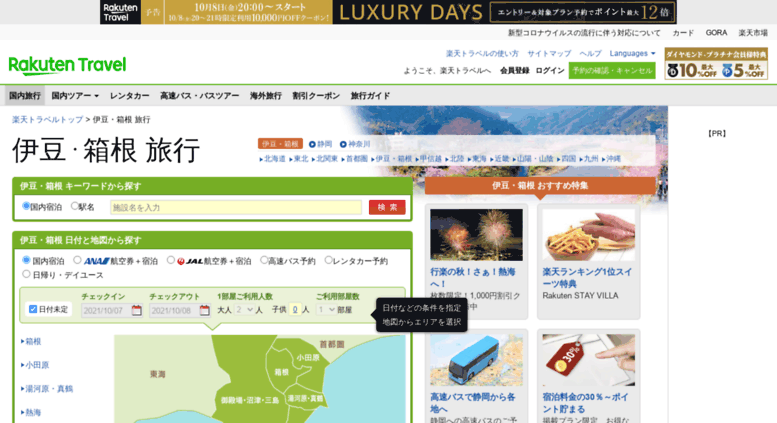The width and height of the screenshot is (777, 423).
Task: Click 楽天トラベルトップ breadcrumb link
Action: 48,119
